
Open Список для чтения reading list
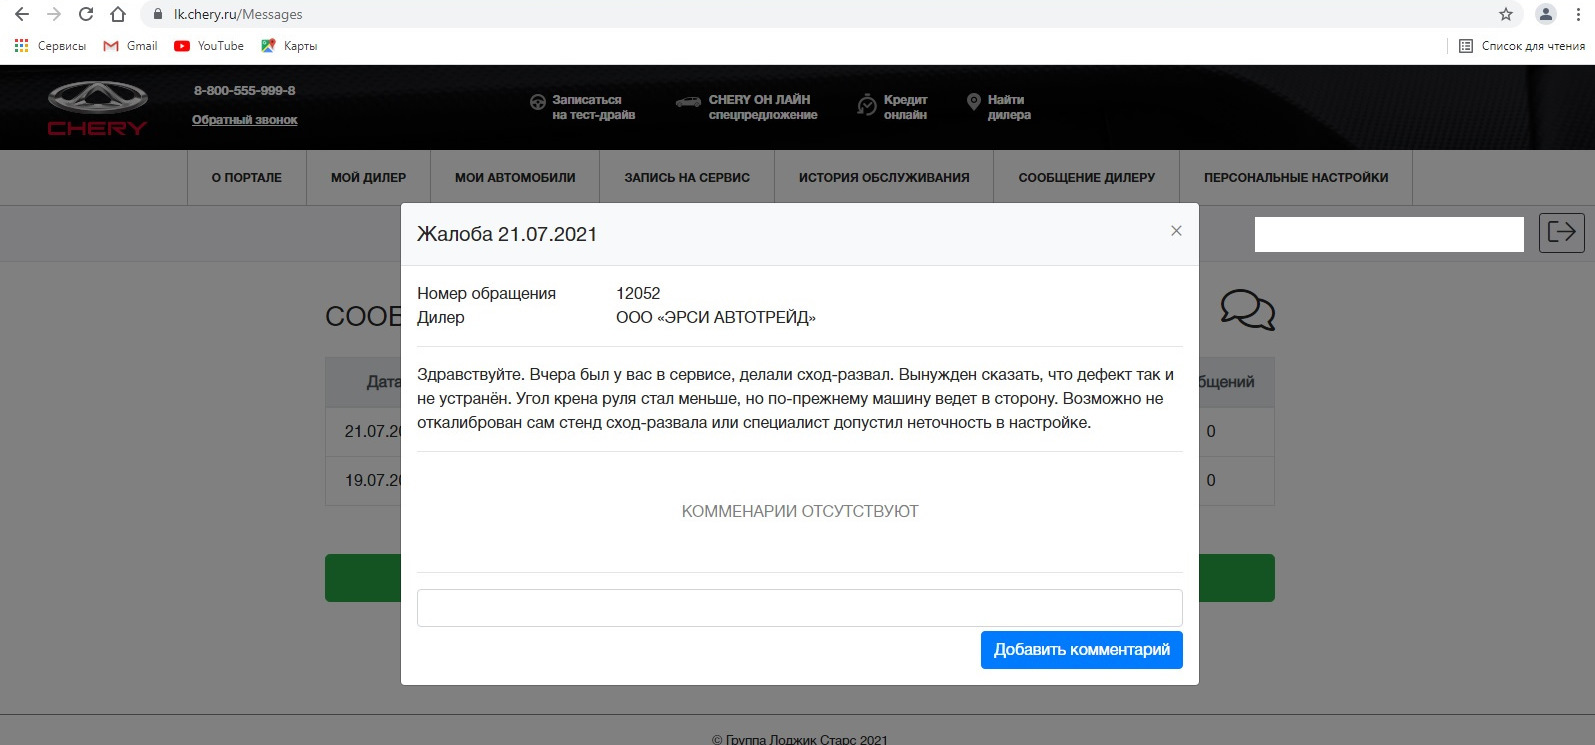pyautogui.click(x=1521, y=46)
